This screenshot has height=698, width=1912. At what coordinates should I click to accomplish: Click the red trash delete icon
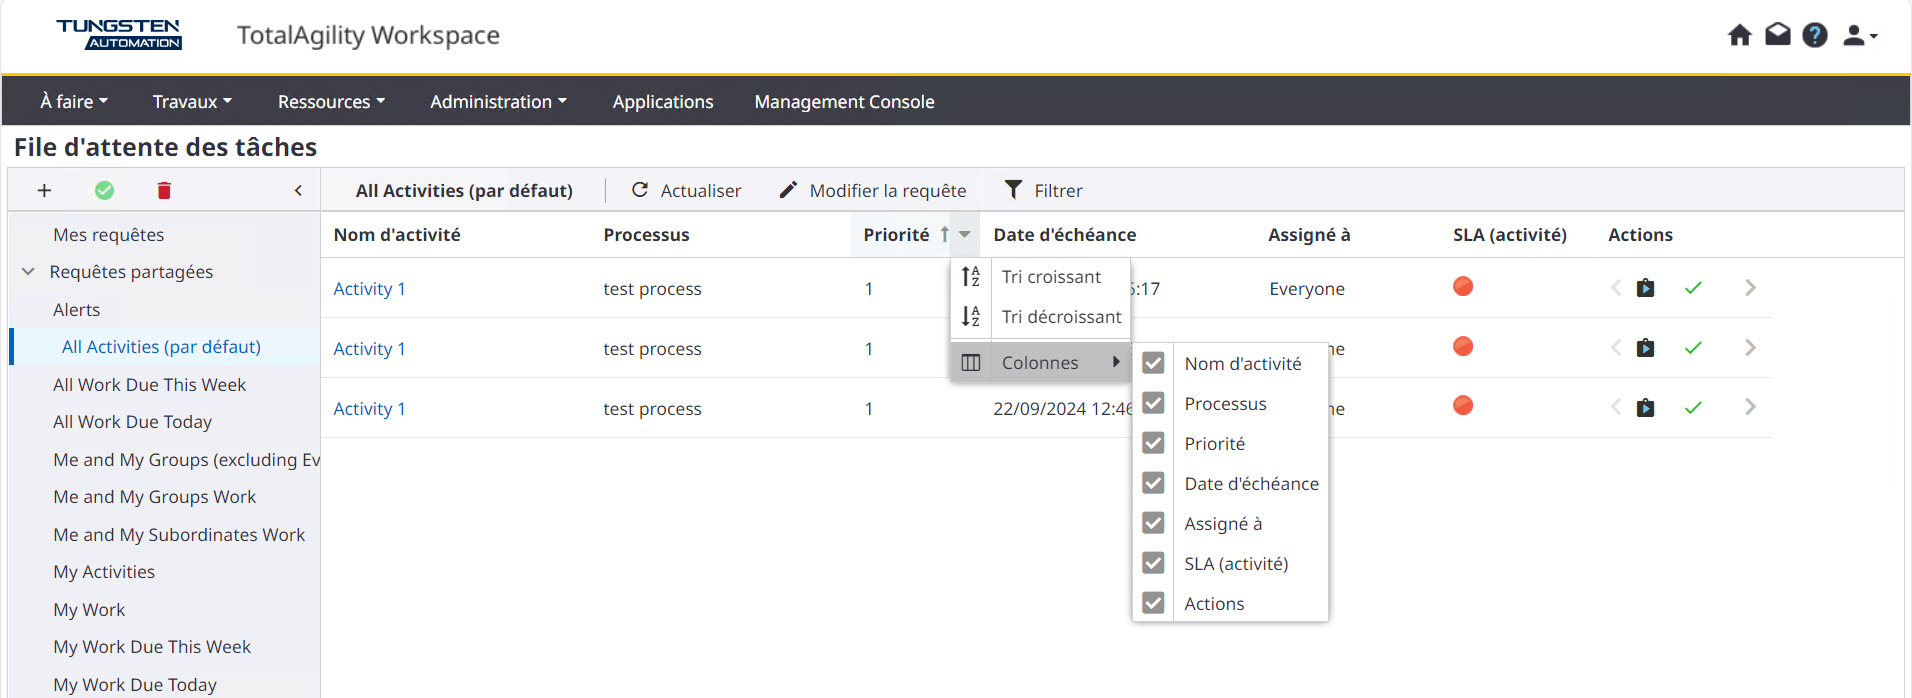pos(164,190)
